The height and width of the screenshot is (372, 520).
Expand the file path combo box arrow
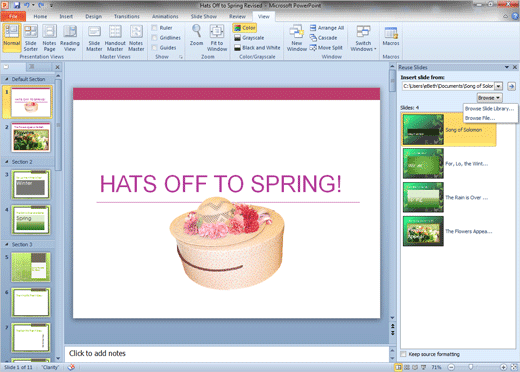498,86
